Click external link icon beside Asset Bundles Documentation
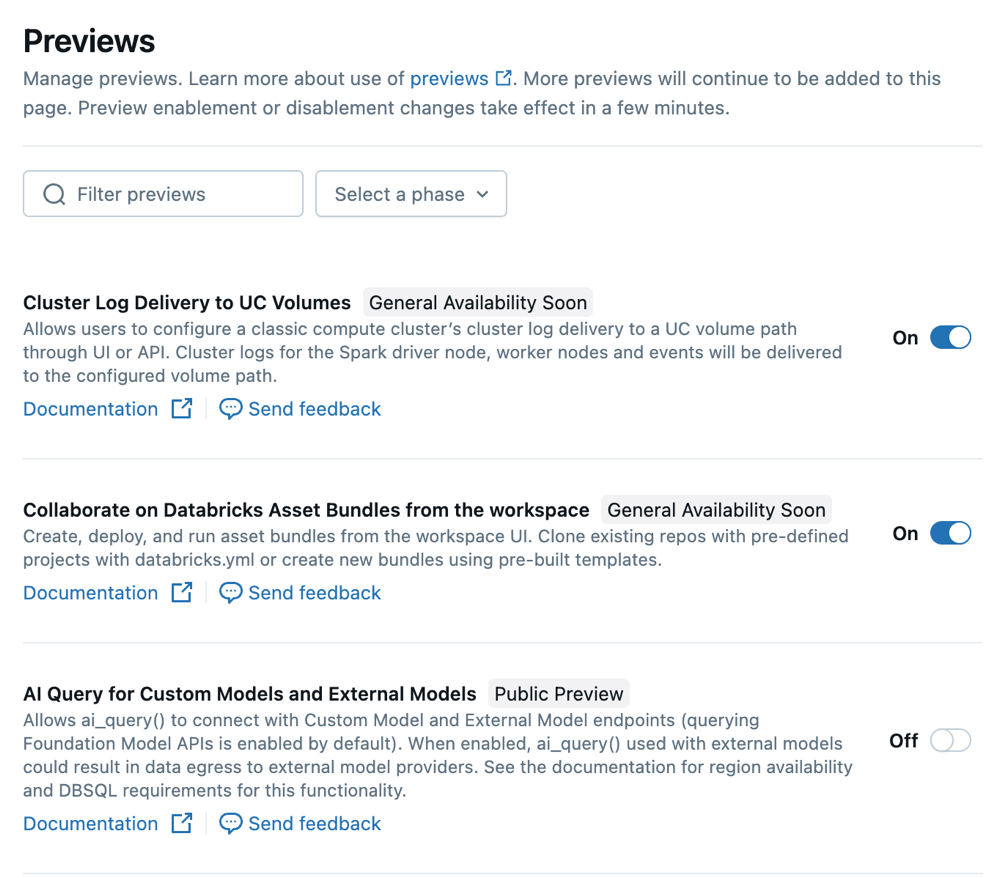This screenshot has width=1000, height=878. (182, 592)
